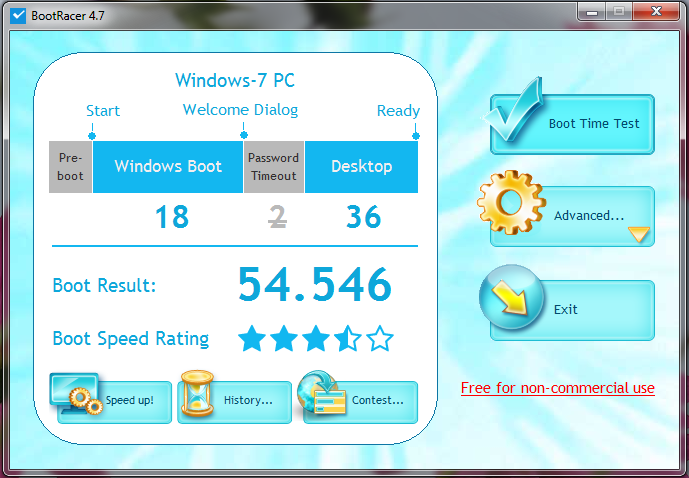
Task: Open the Contest... button
Action: 360,402
